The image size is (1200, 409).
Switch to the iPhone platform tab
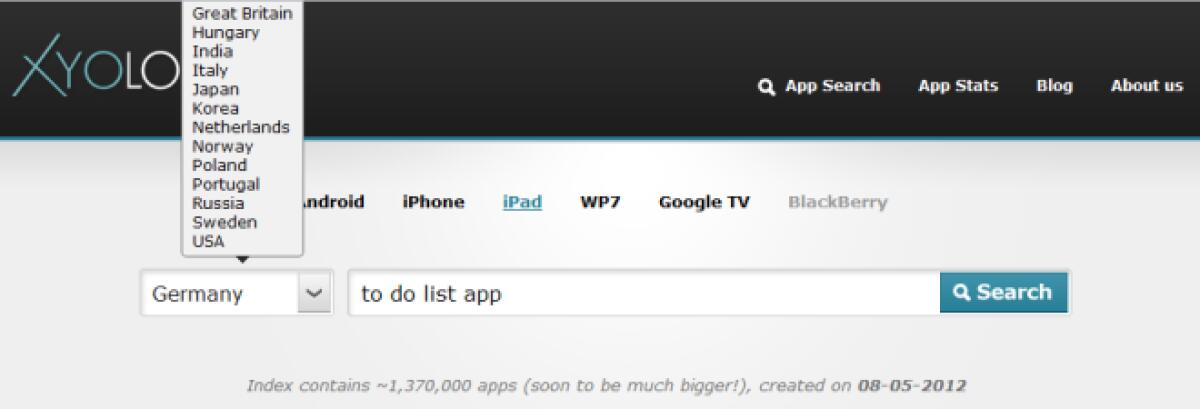pyautogui.click(x=433, y=202)
